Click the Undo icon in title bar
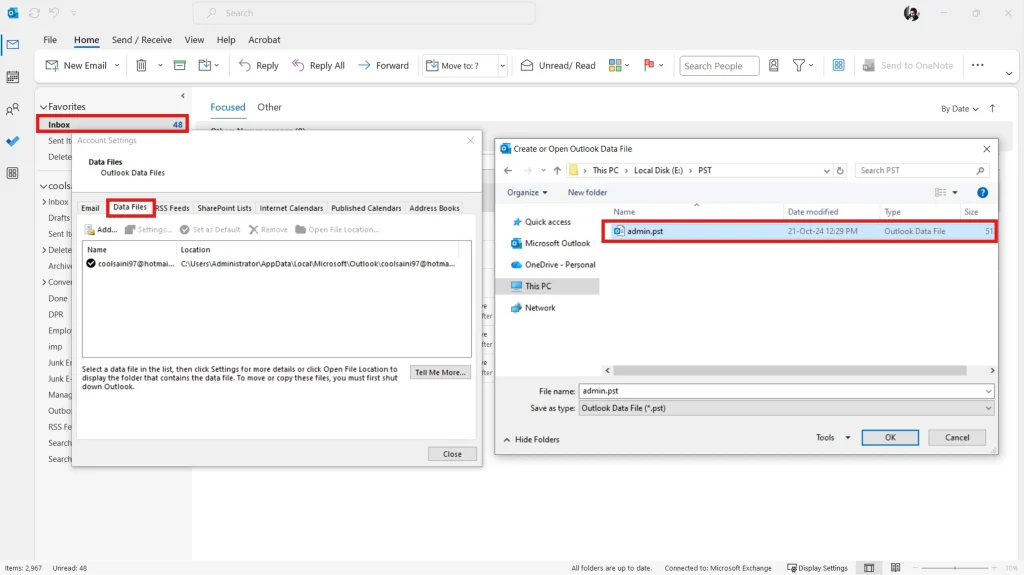 coord(54,13)
